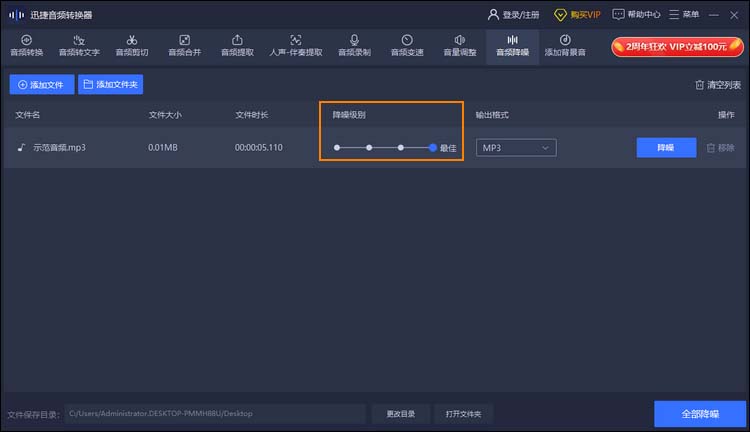This screenshot has height=432, width=750.
Task: Click the 降噪级别 column header
Action: [x=349, y=115]
